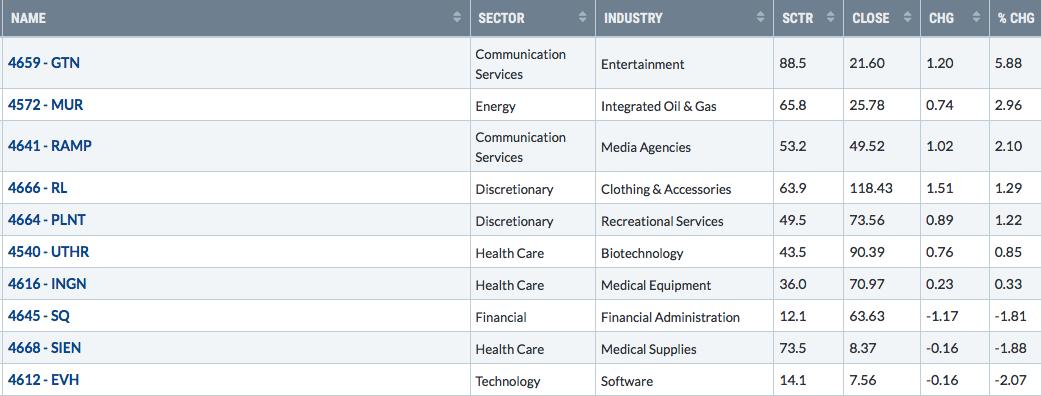
Task: Click the SCTR sort arrows icon
Action: click(x=830, y=18)
